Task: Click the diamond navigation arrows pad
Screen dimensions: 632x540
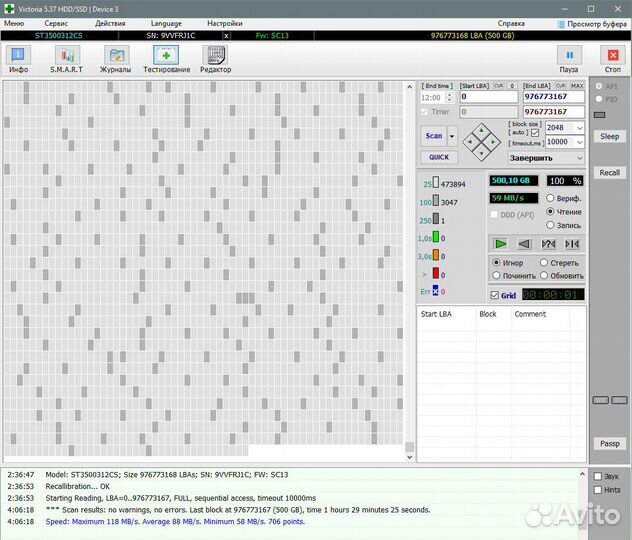Action: pyautogui.click(x=483, y=141)
